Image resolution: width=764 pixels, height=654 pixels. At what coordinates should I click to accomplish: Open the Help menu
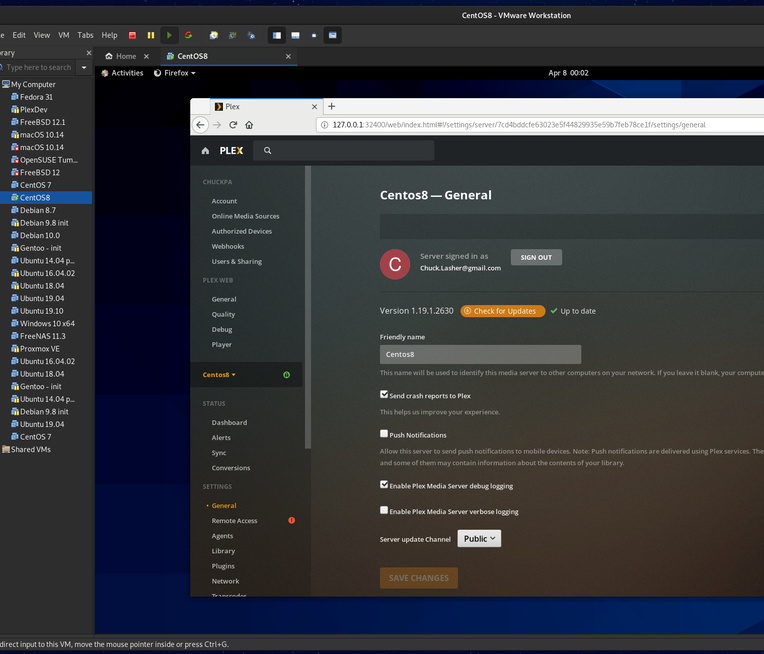[x=109, y=35]
